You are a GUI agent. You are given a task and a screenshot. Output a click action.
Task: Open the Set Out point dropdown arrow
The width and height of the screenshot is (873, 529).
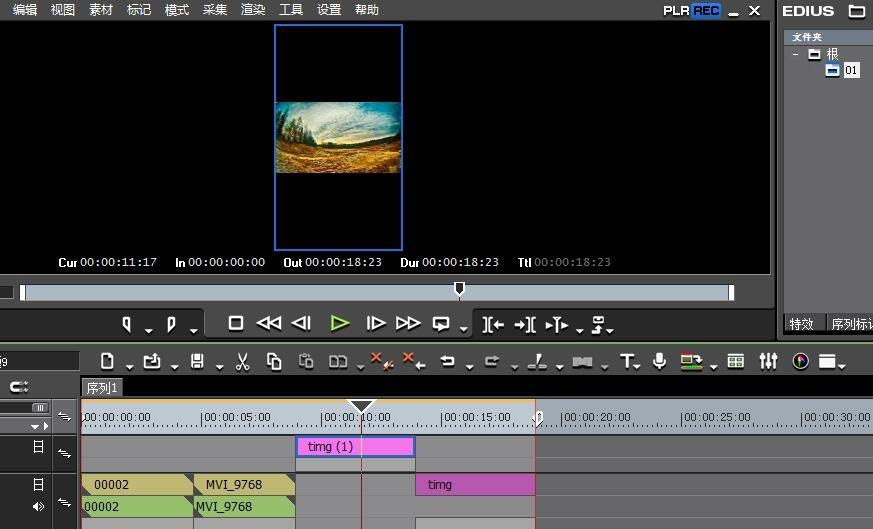pyautogui.click(x=193, y=331)
